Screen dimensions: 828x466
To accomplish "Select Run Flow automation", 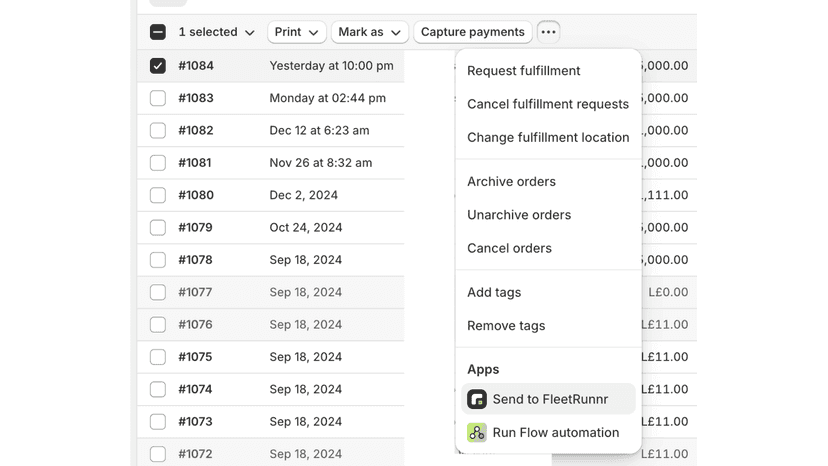I will click(548, 433).
